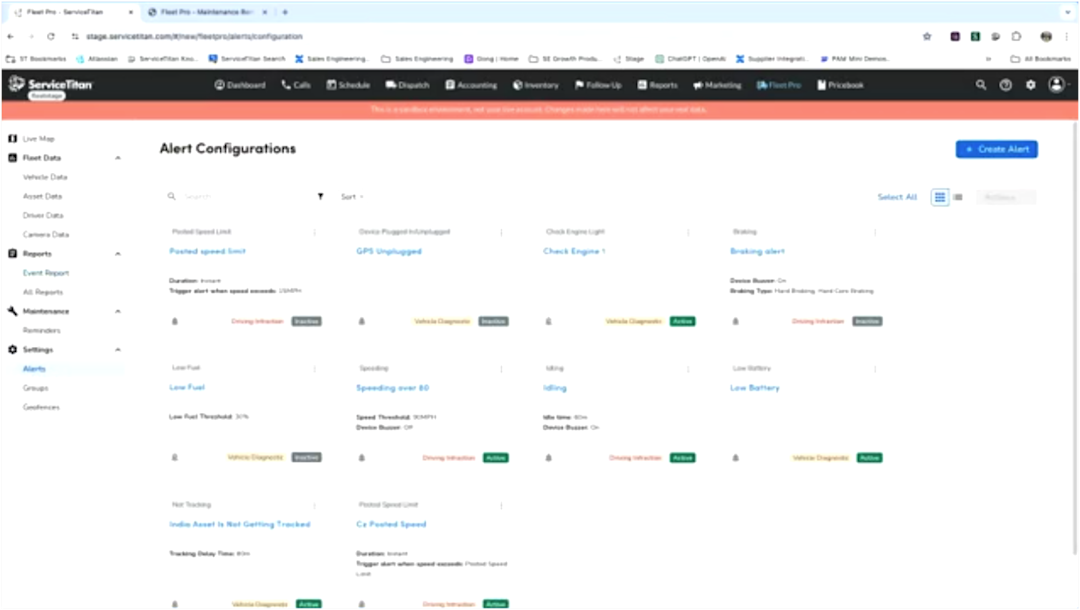Click the filter funnel icon beside search

coord(320,196)
